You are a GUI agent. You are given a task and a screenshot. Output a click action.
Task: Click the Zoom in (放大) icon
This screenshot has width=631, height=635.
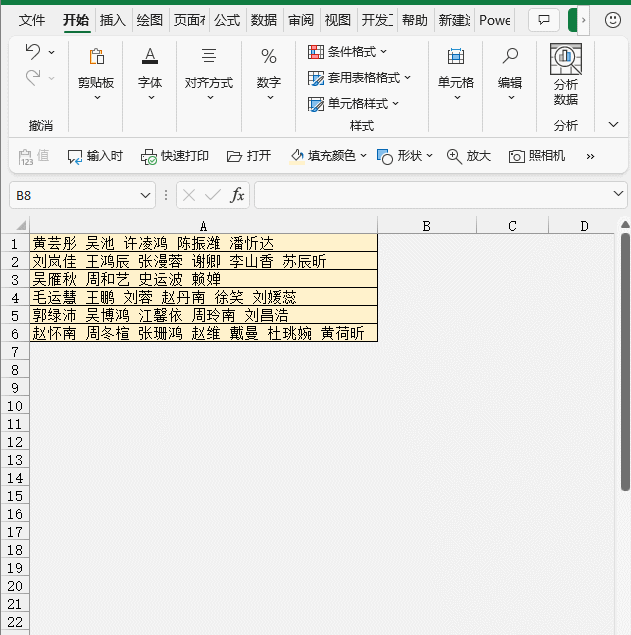pyautogui.click(x=468, y=156)
